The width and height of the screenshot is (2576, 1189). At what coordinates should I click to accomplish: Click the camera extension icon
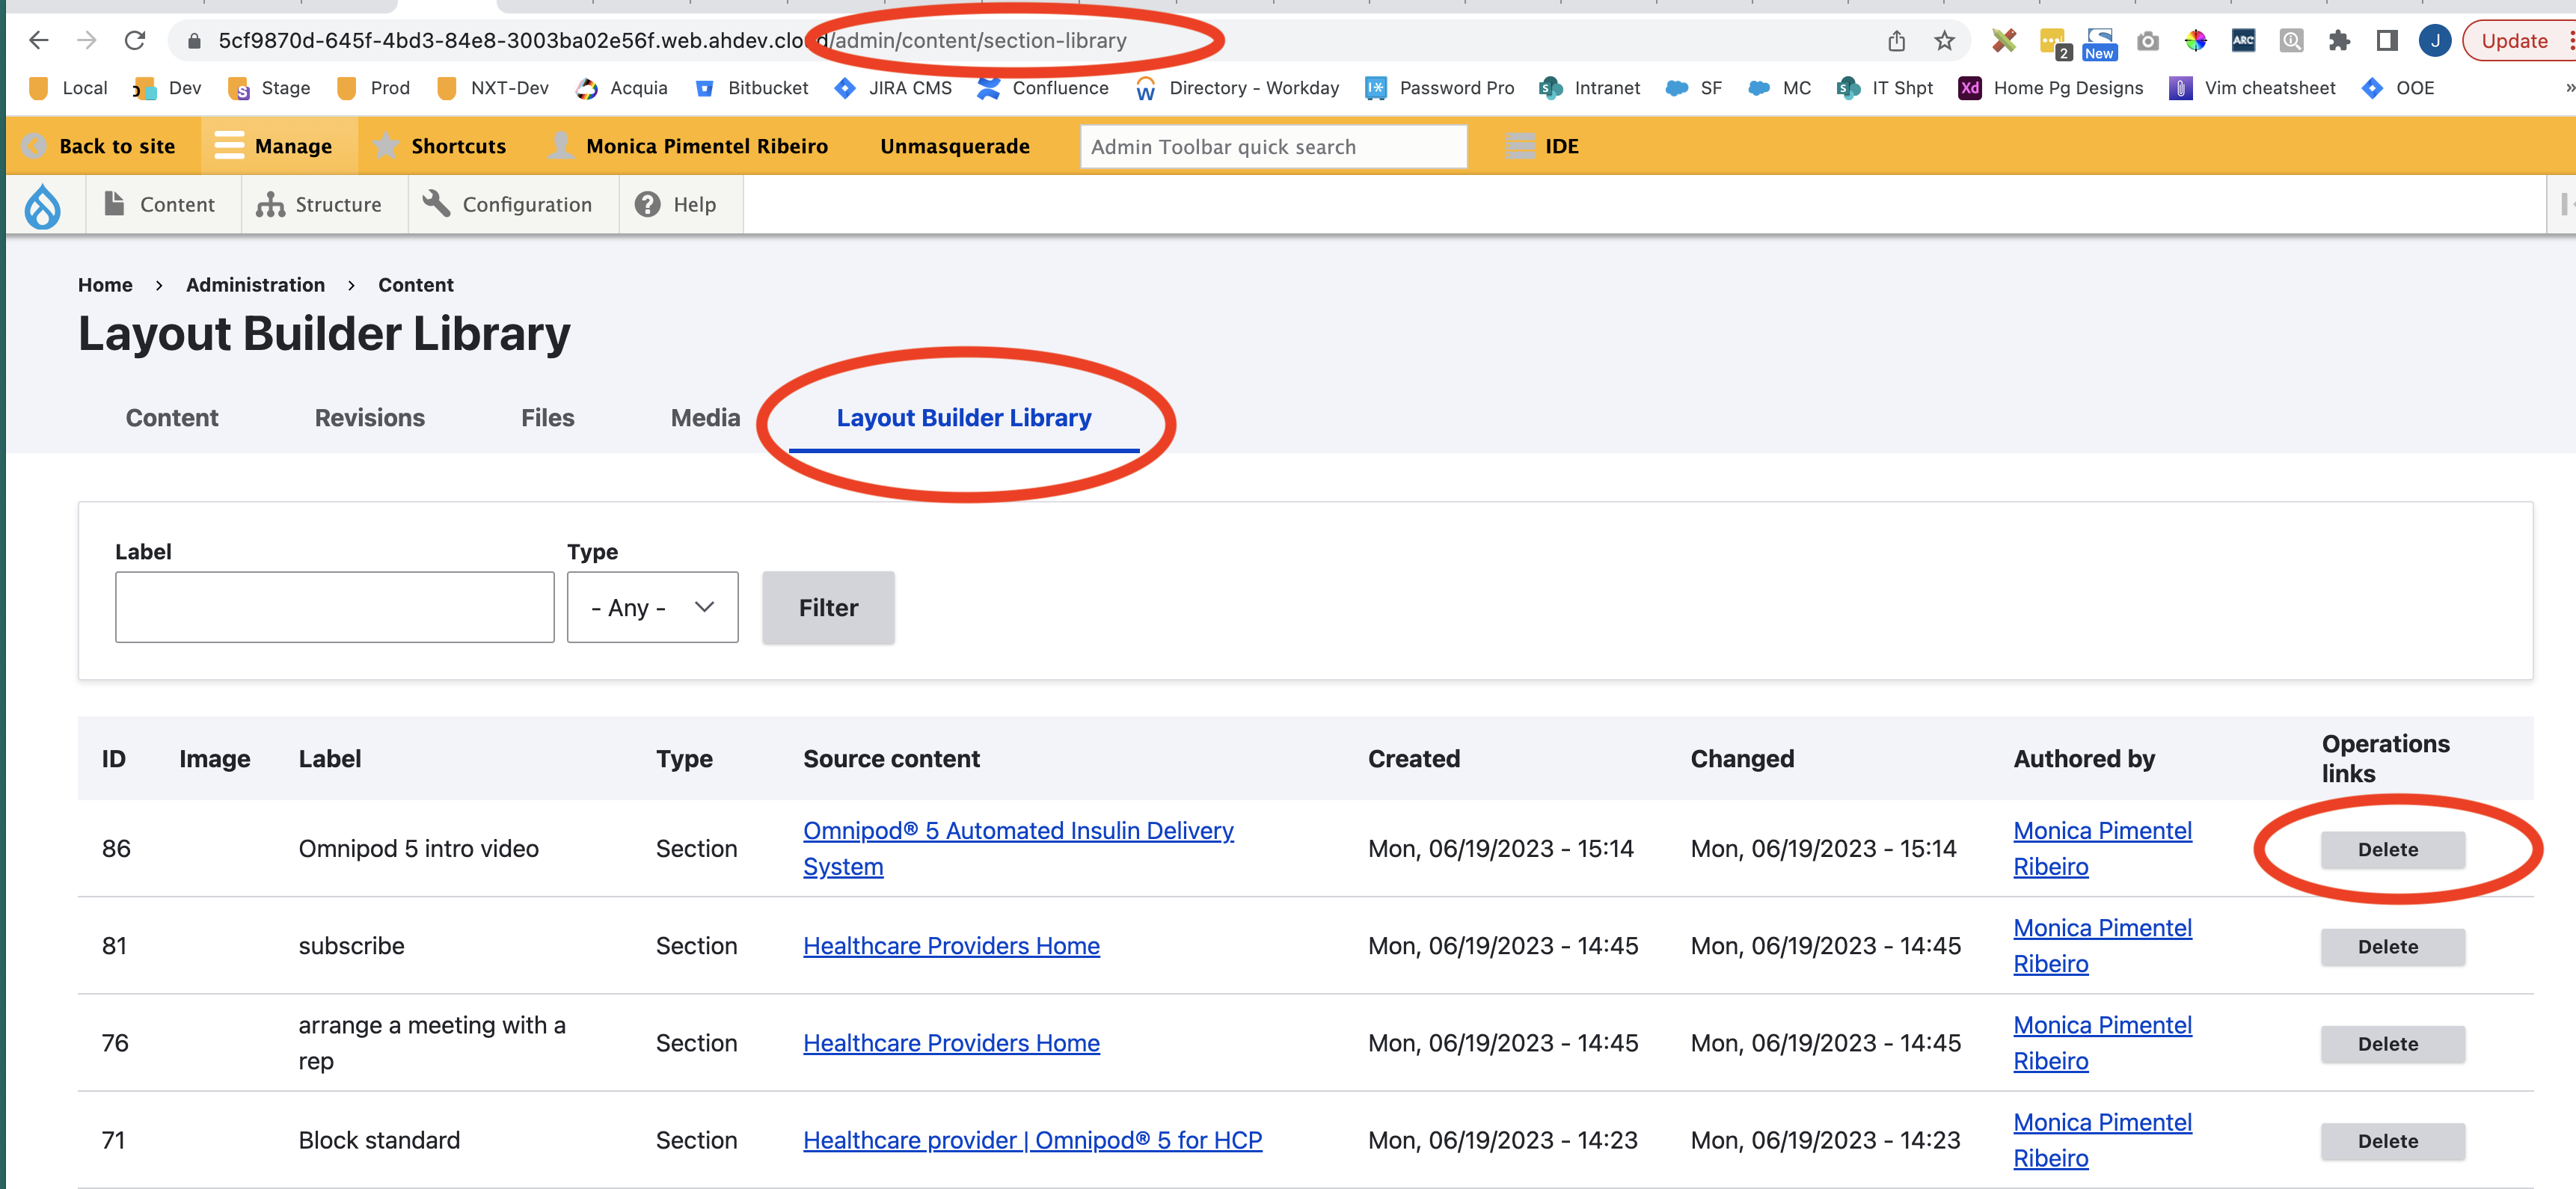2147,40
